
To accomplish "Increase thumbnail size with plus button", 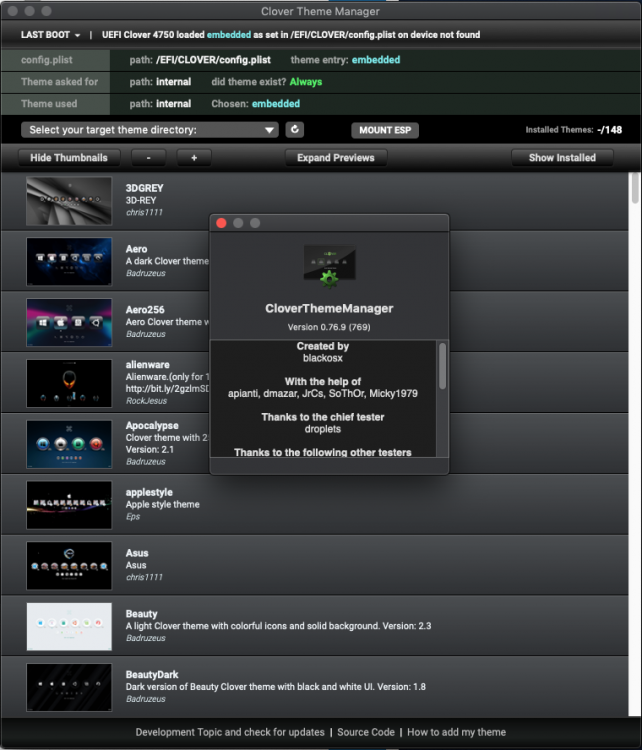I will pyautogui.click(x=194, y=157).
